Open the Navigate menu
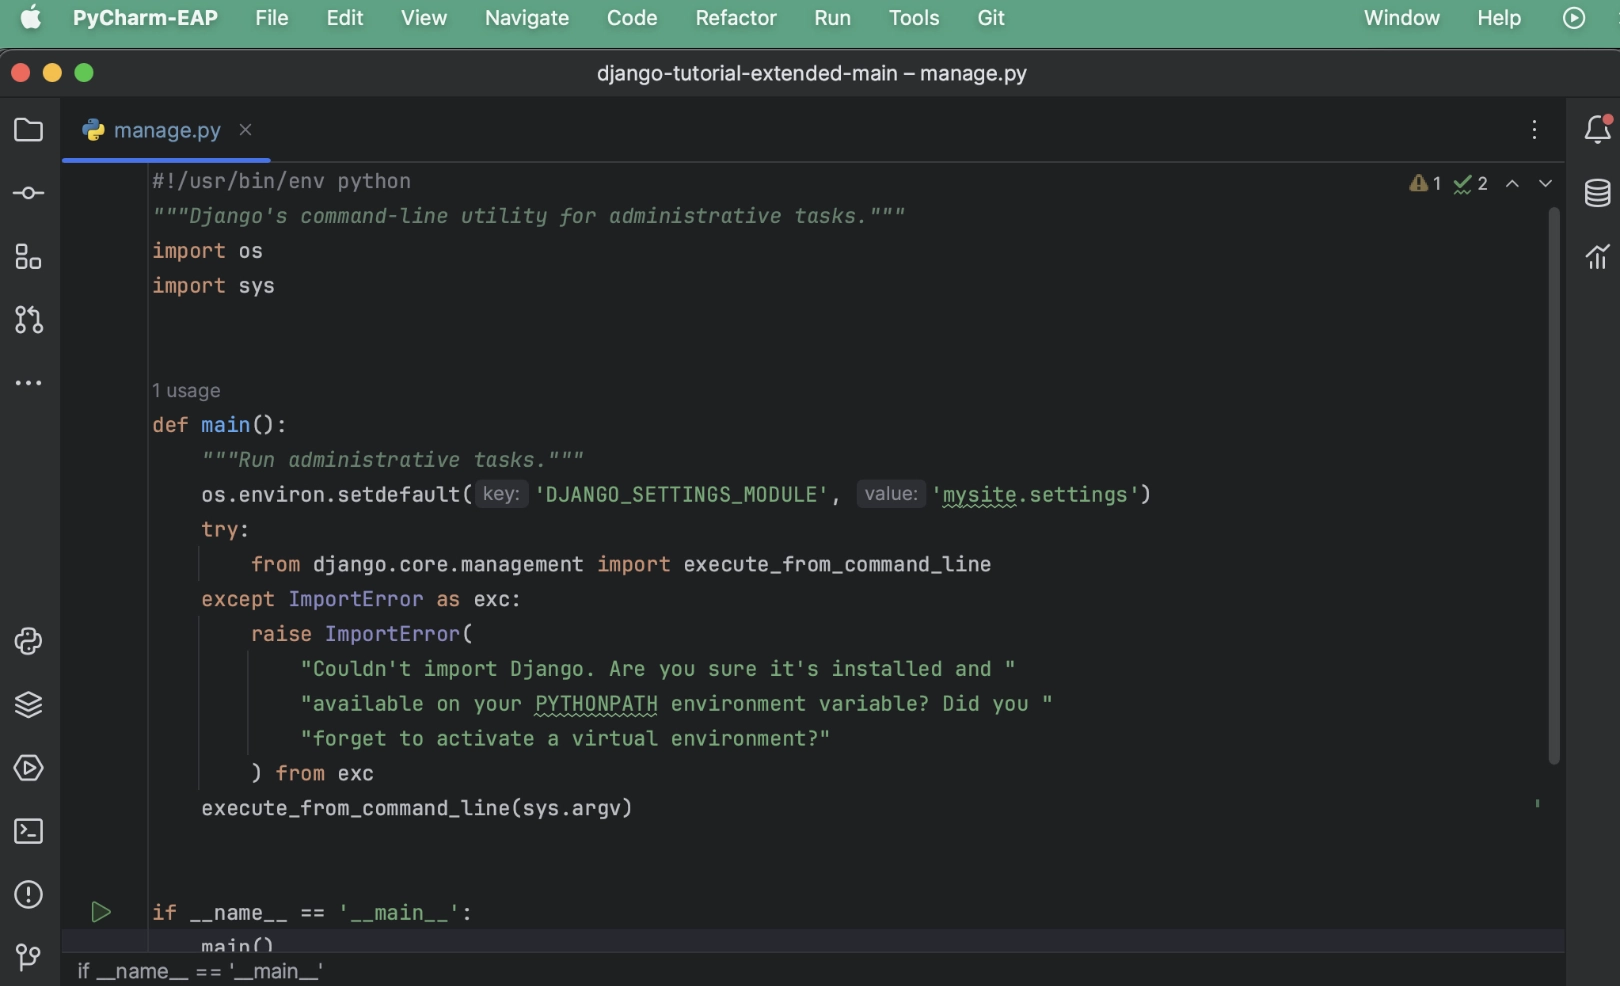This screenshot has height=986, width=1620. click(527, 18)
